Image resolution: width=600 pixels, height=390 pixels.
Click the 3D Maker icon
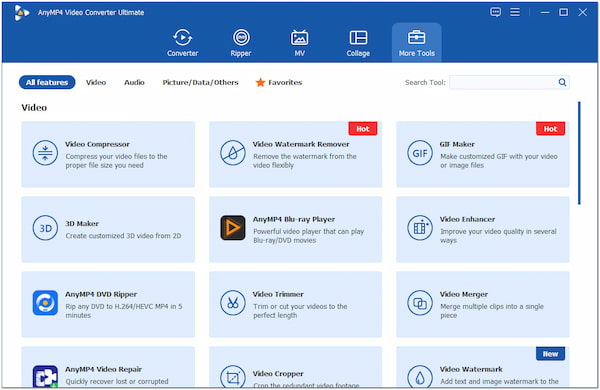[45, 228]
